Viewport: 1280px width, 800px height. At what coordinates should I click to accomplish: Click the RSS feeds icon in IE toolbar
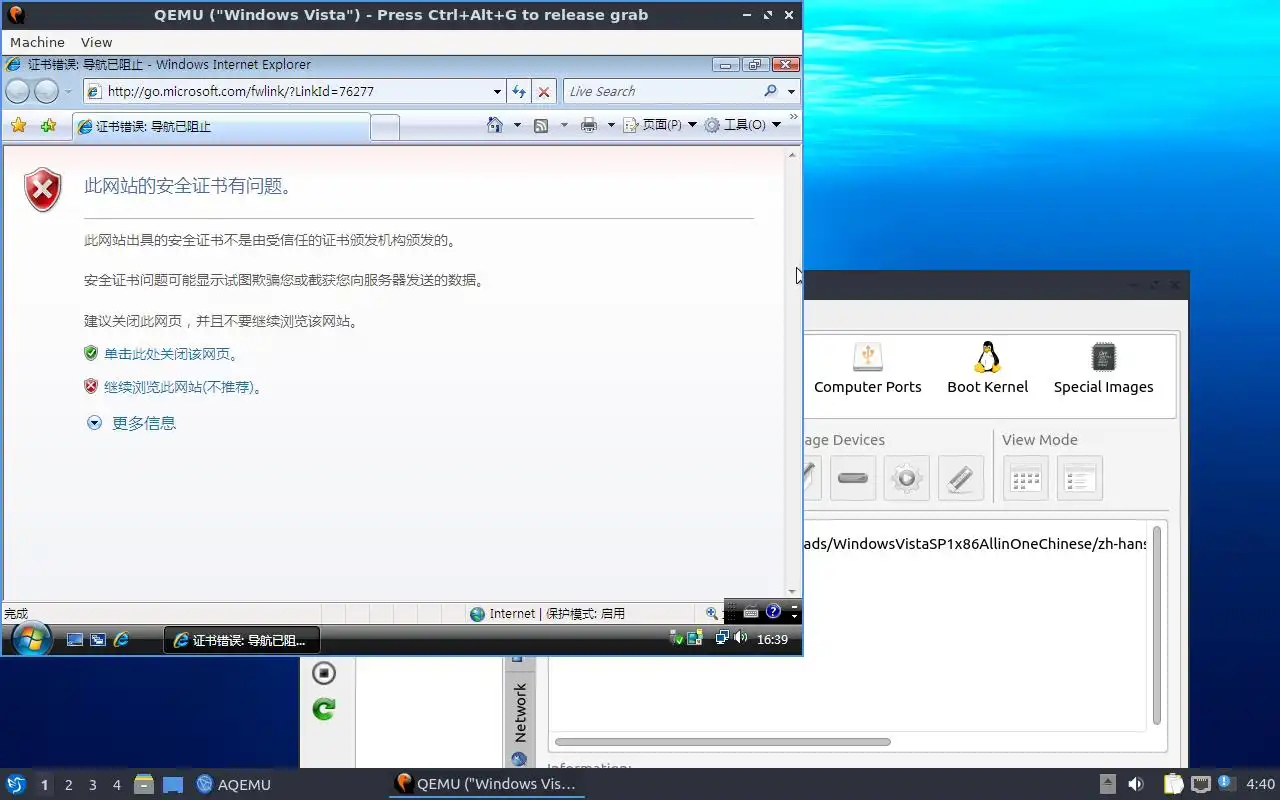tap(541, 125)
